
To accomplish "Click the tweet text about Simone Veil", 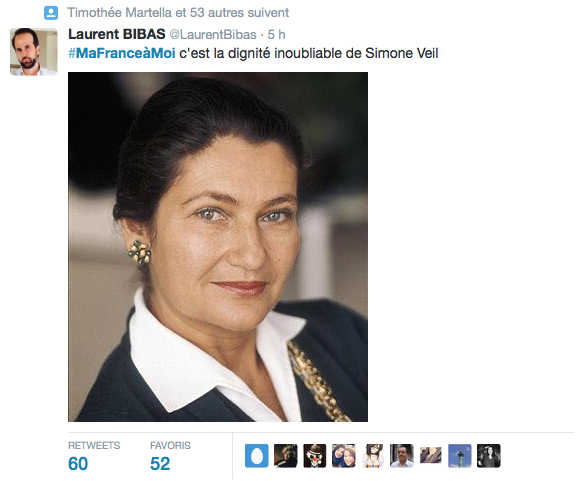I will coord(309,53).
